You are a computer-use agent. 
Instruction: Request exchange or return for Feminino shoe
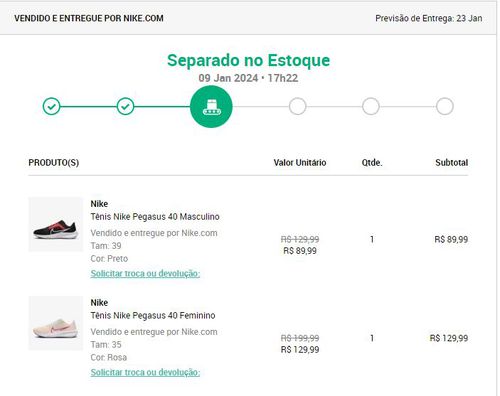(x=145, y=372)
